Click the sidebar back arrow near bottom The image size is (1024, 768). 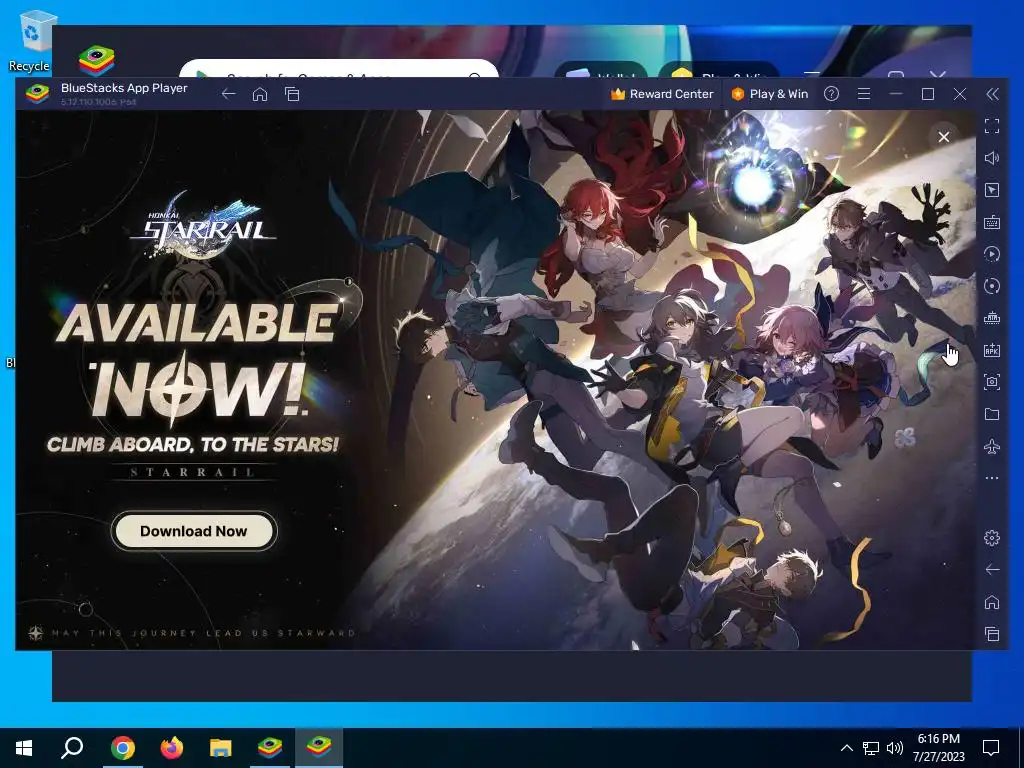[x=992, y=569]
